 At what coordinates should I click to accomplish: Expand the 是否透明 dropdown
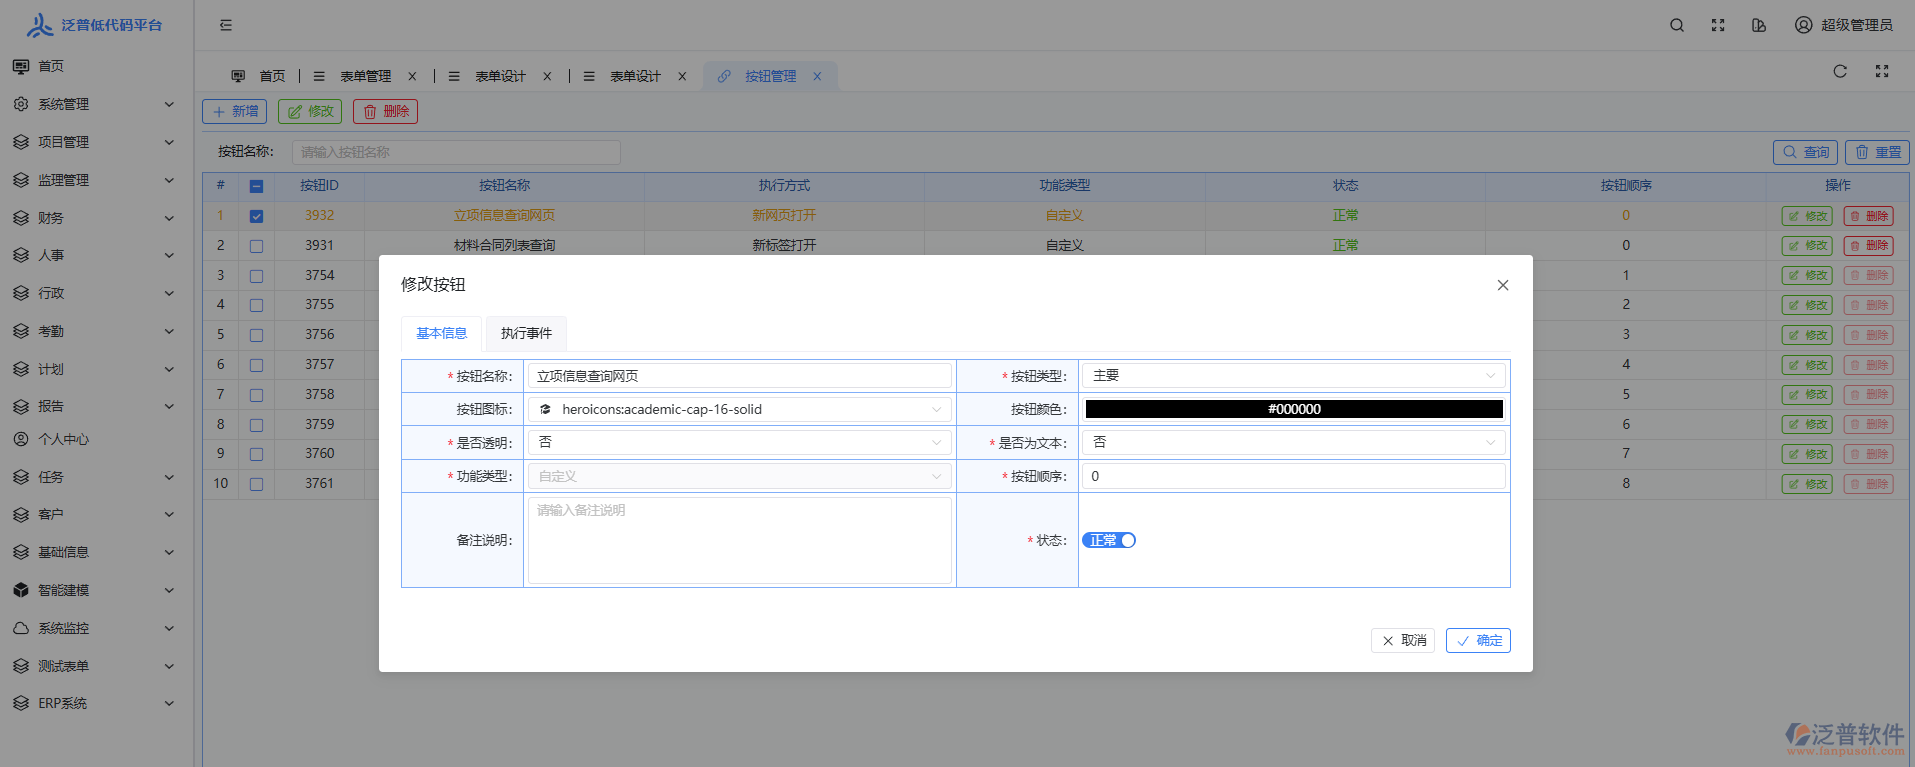[x=739, y=443]
